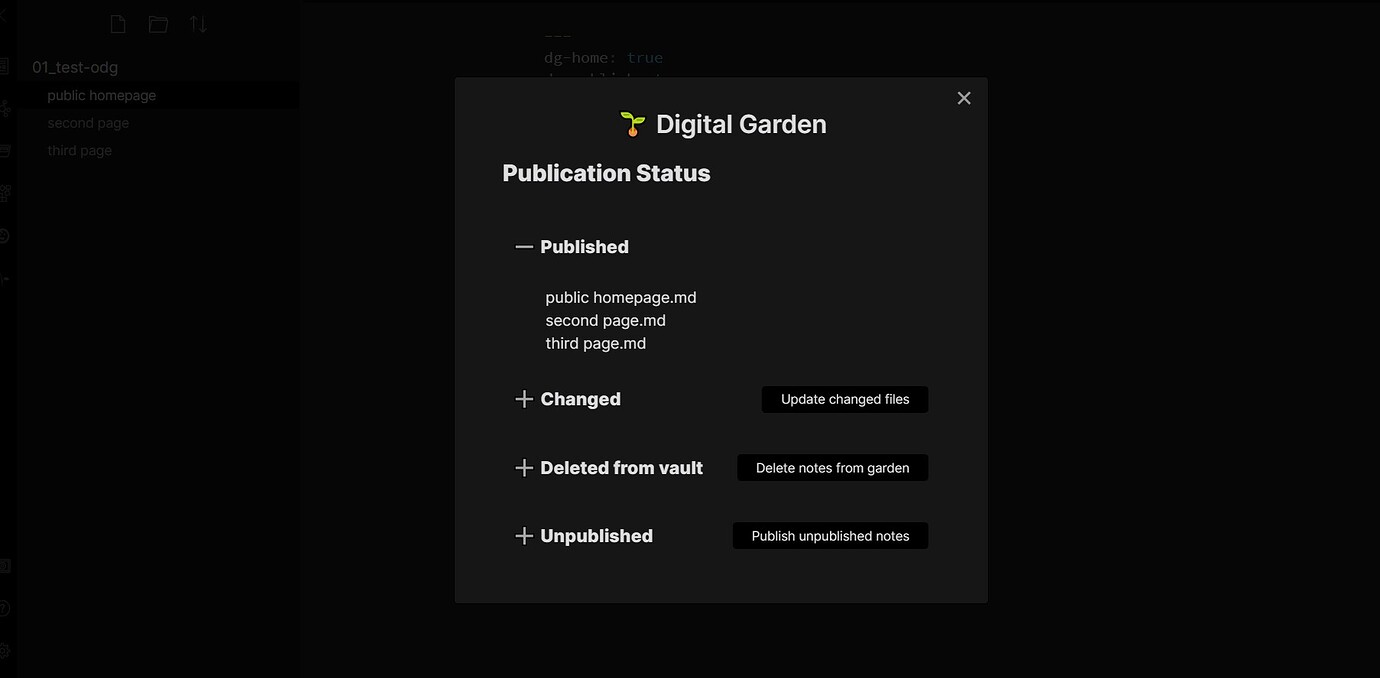Expand the Deleted from vault section
Screen dimensions: 1380x678
click(523, 467)
